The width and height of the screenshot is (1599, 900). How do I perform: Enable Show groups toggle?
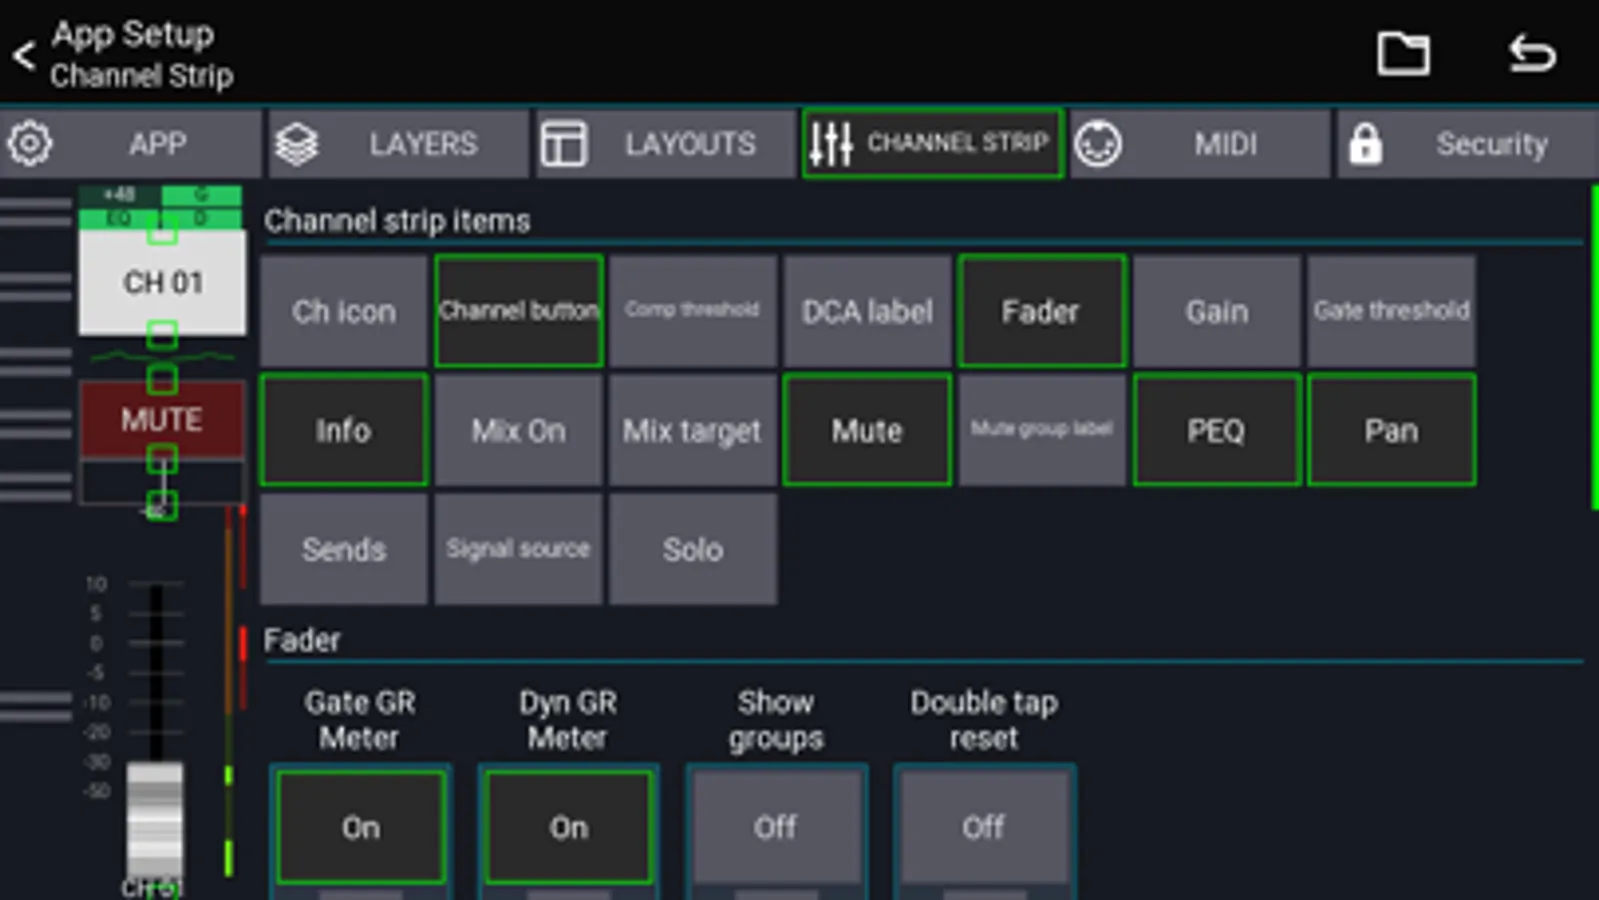pyautogui.click(x=777, y=827)
